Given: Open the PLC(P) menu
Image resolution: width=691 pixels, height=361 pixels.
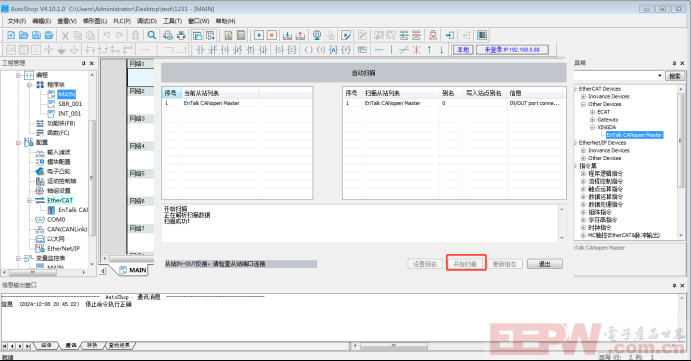Looking at the screenshot, I should pos(122,21).
